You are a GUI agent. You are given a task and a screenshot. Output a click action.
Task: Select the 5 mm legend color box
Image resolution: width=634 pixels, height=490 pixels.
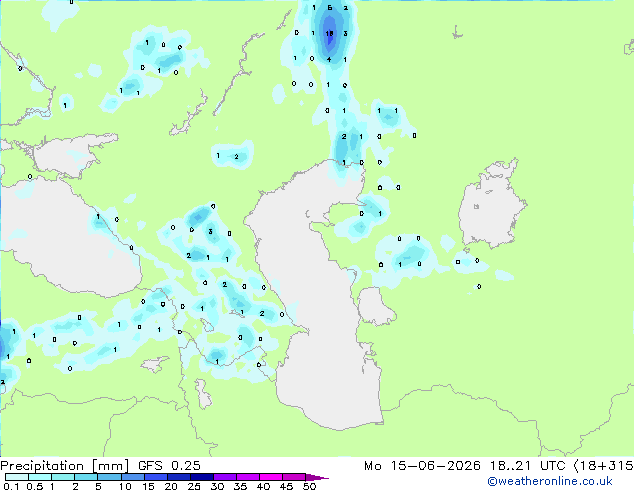coord(110,477)
